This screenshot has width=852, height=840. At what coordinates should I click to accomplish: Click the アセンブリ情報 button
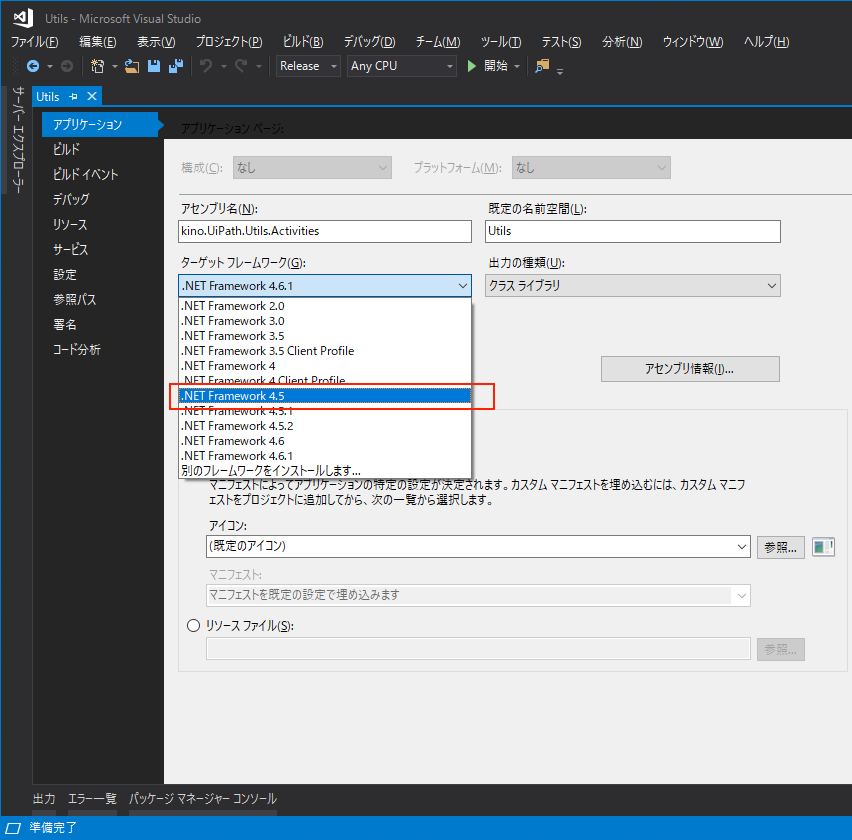689,368
